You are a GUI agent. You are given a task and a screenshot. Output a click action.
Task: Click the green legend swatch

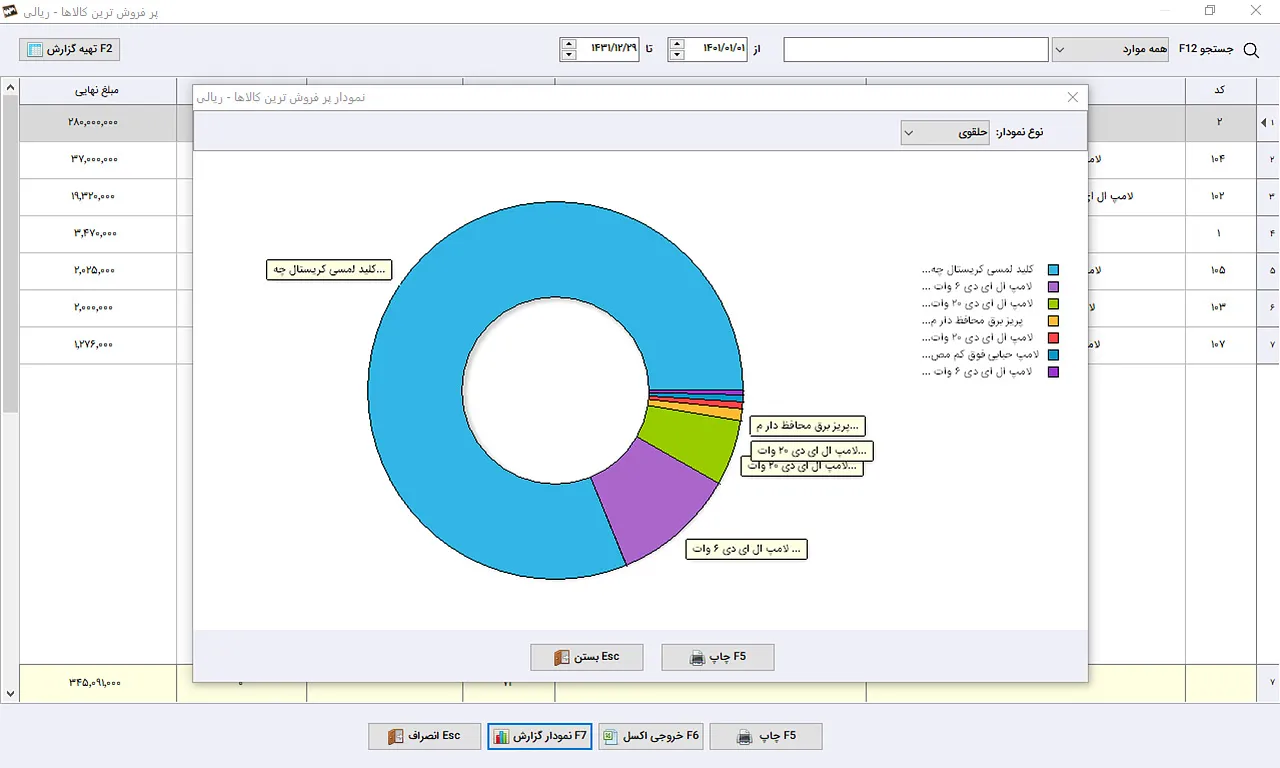(1053, 304)
